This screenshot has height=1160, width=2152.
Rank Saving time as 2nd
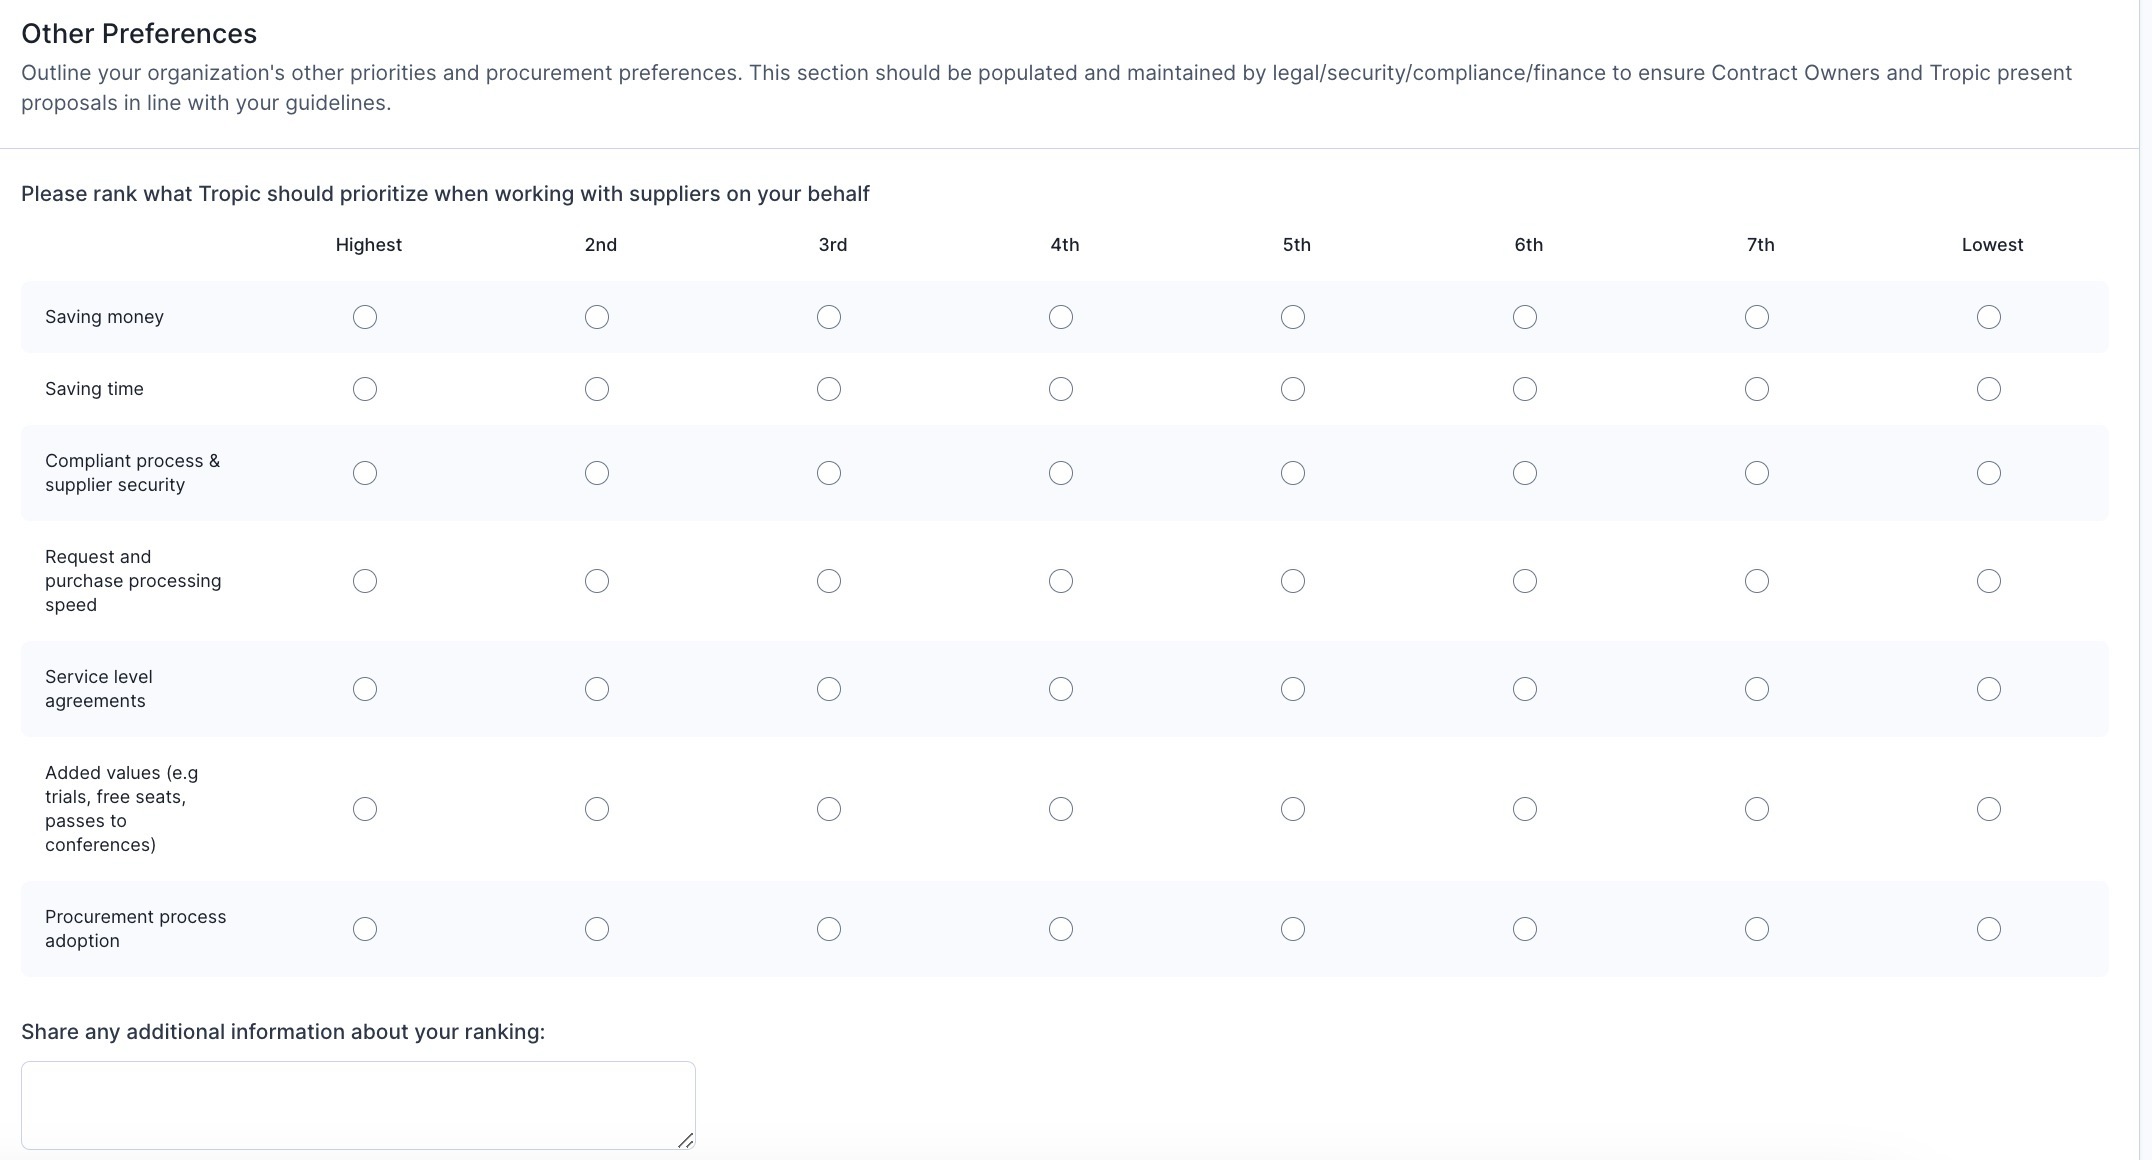pos(597,389)
